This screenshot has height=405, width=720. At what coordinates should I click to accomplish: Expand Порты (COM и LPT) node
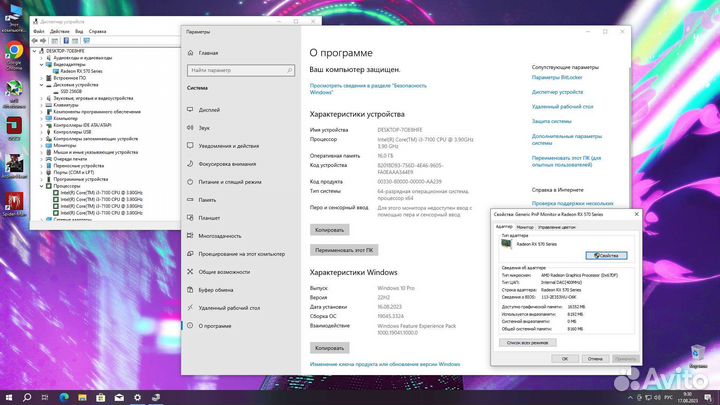point(41,173)
